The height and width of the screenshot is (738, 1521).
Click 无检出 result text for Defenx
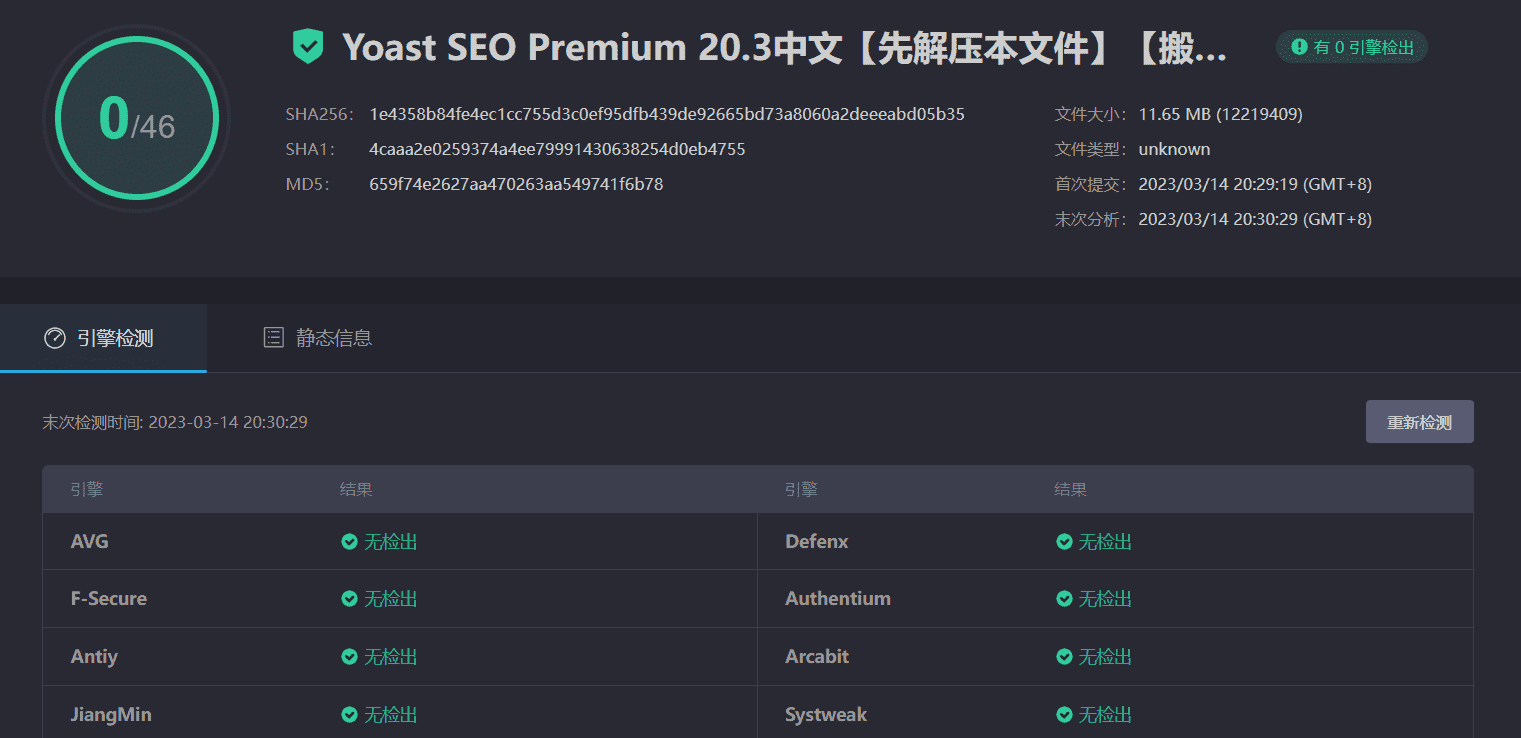1105,542
